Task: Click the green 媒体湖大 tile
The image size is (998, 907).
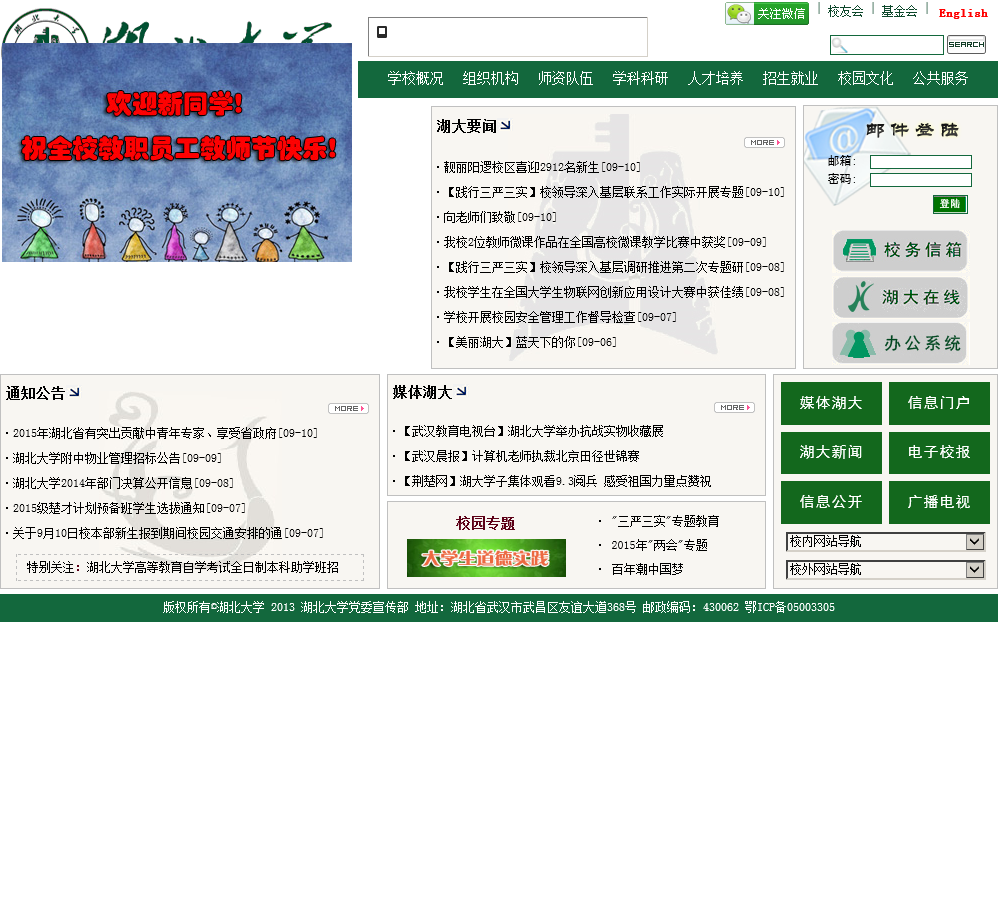Action: 831,403
